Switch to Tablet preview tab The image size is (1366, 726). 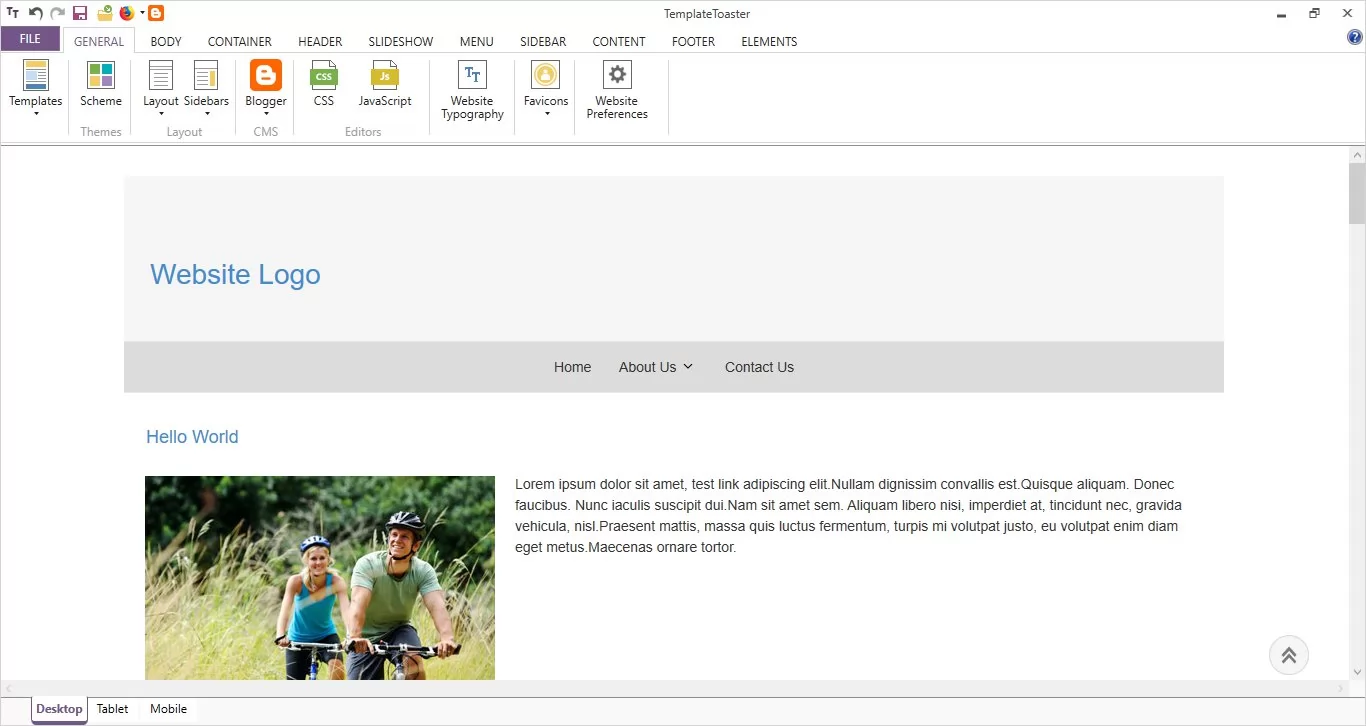point(112,709)
